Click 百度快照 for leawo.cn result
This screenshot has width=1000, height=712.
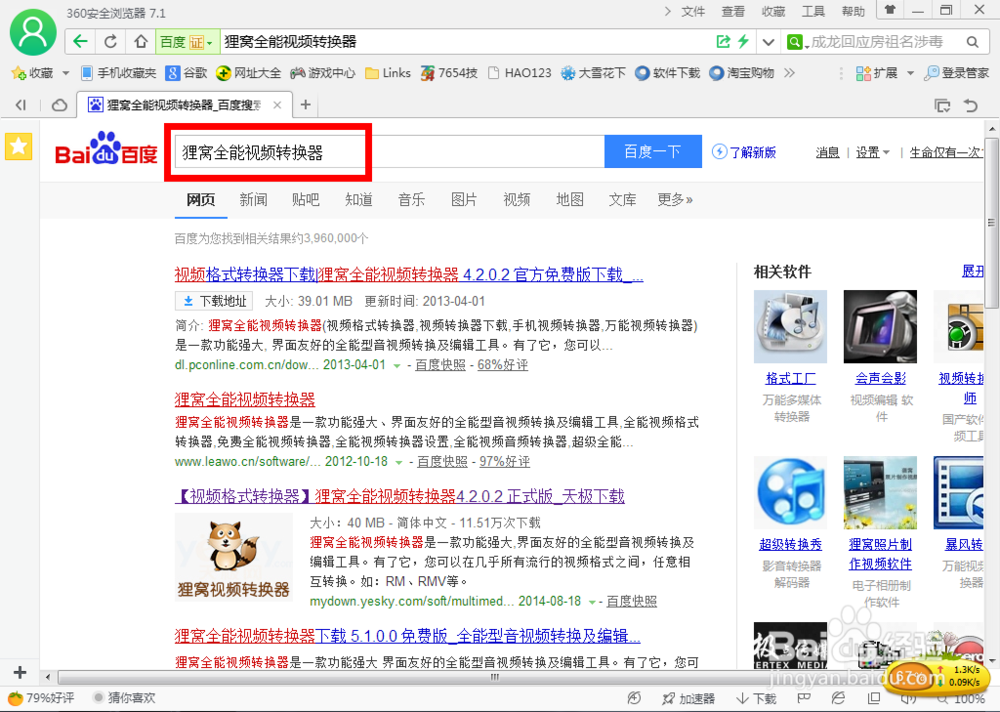[442, 461]
